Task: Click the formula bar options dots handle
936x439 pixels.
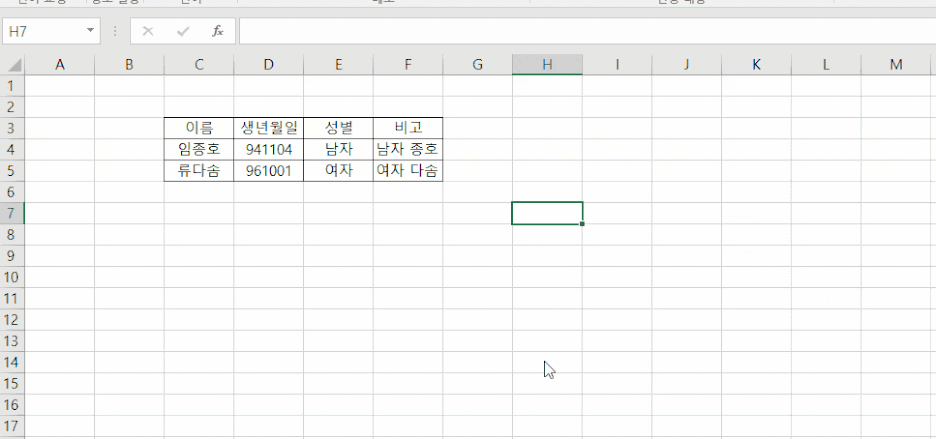Action: (115, 31)
